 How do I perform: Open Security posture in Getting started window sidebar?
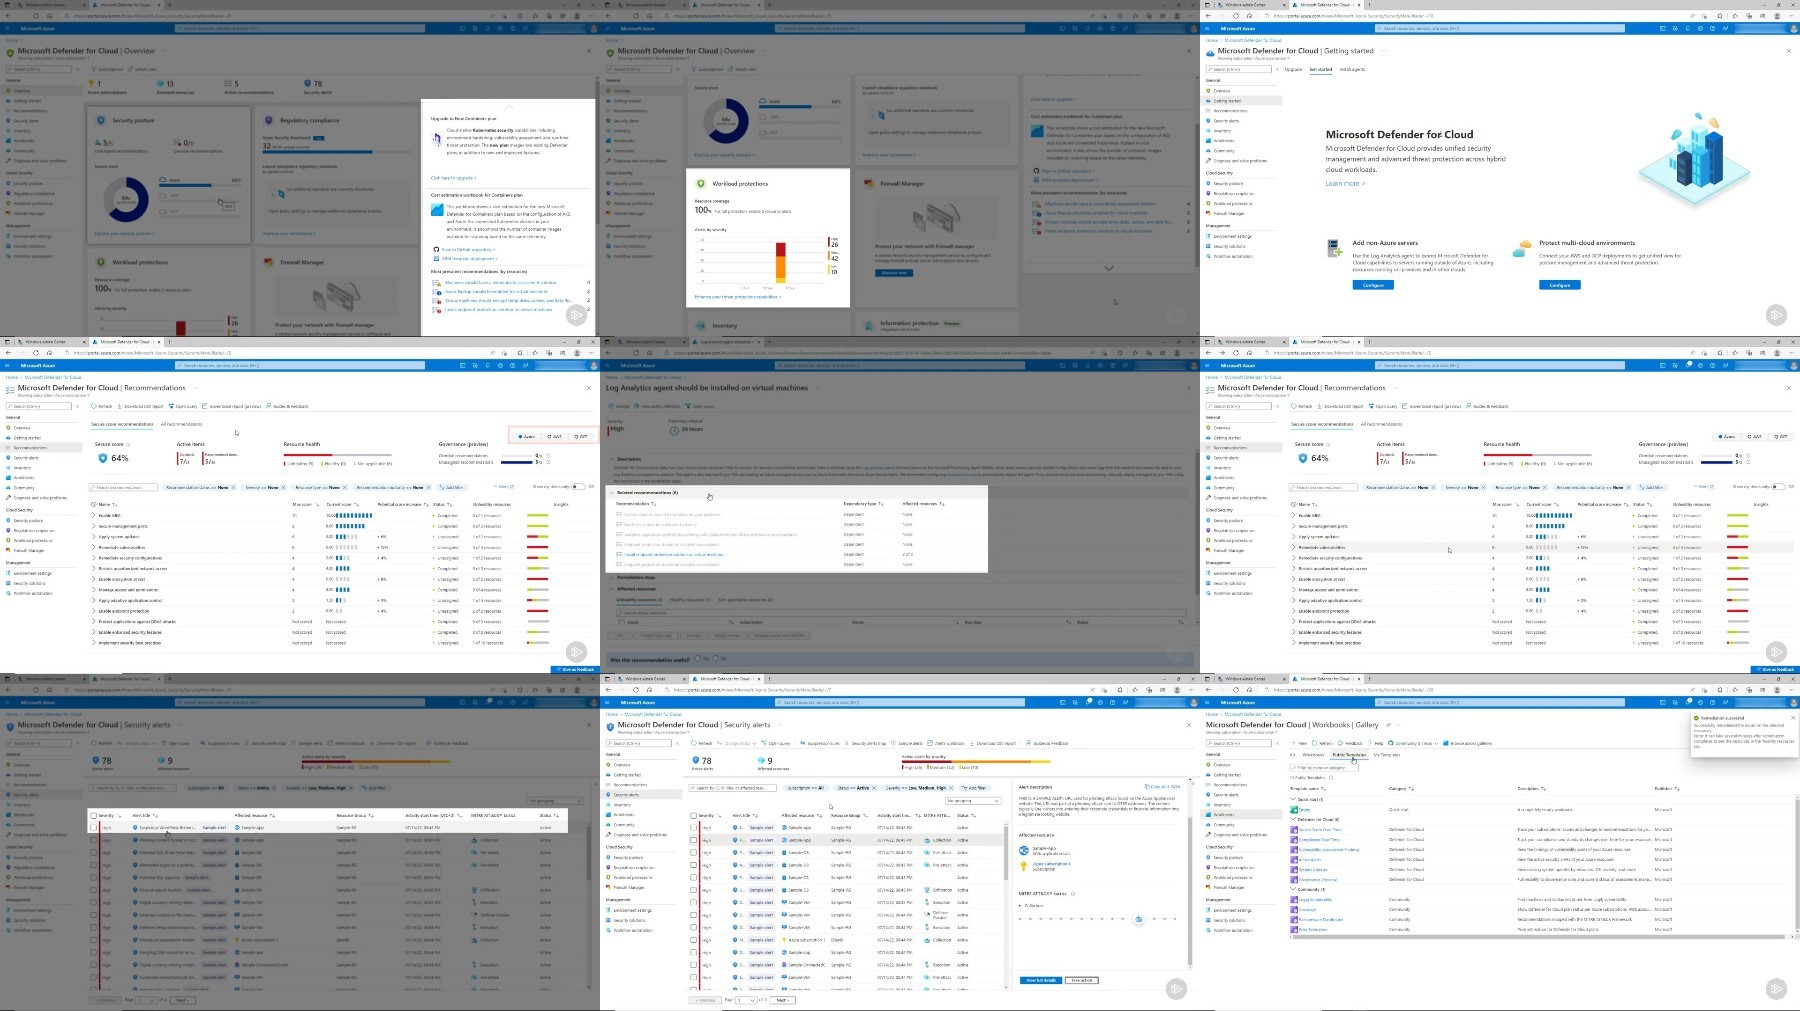1226,183
